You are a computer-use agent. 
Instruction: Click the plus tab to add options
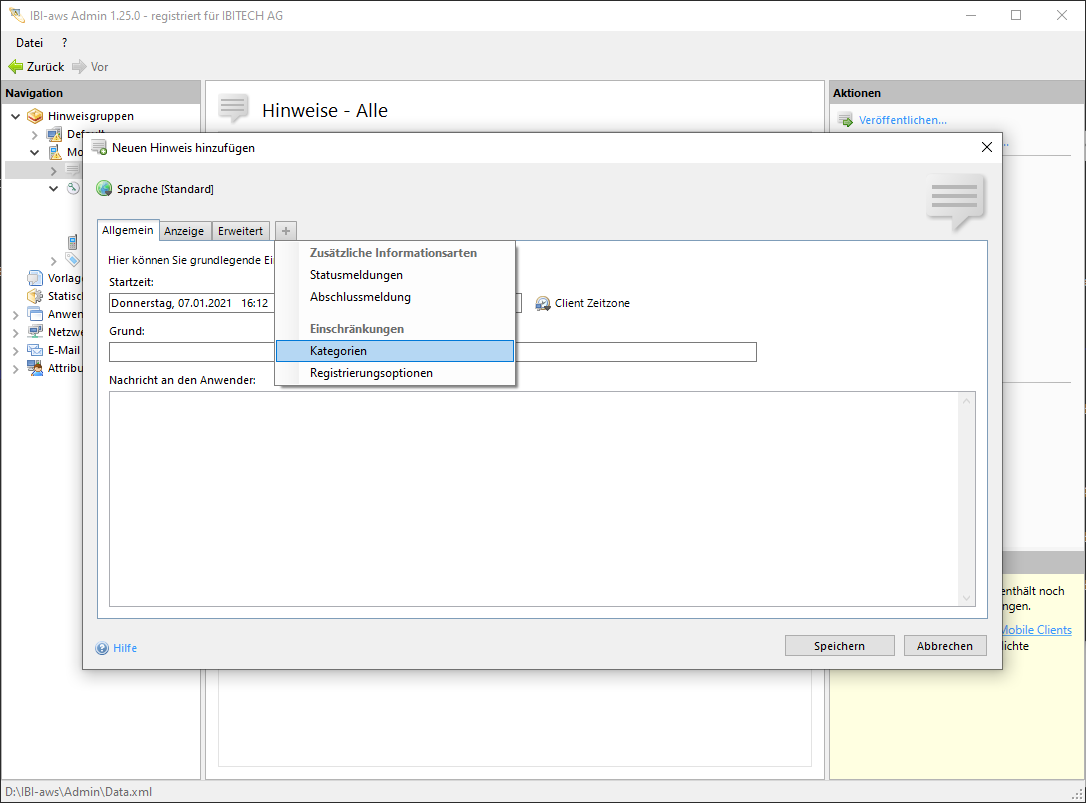pos(286,231)
